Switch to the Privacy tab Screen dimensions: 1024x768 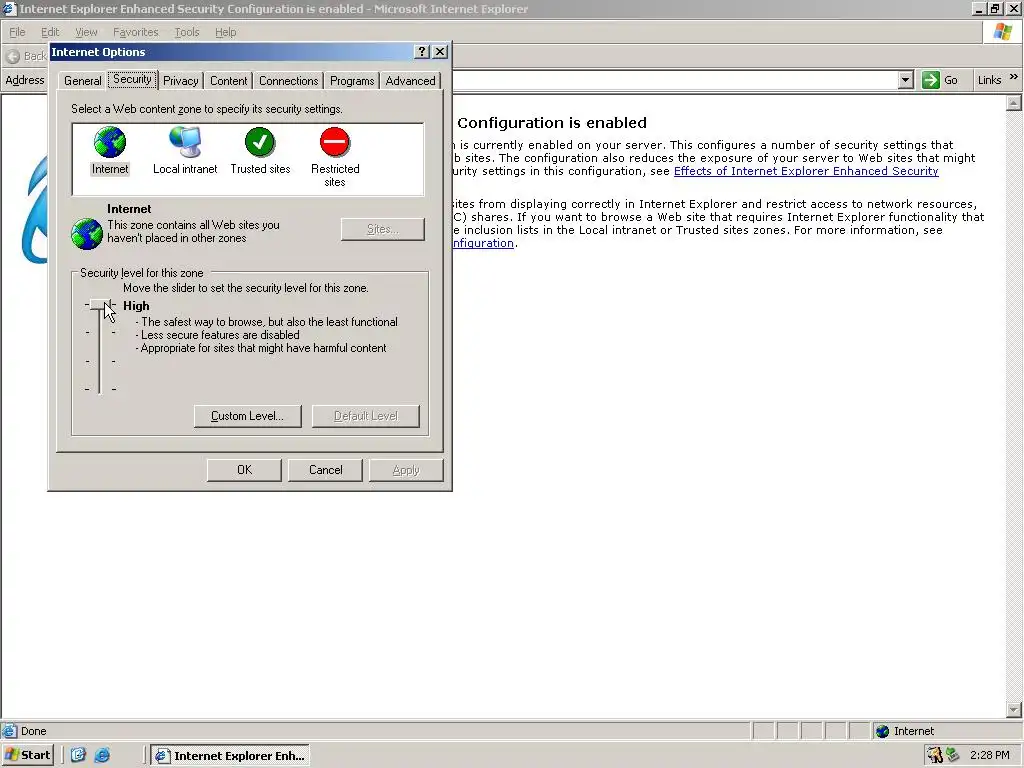coord(180,81)
